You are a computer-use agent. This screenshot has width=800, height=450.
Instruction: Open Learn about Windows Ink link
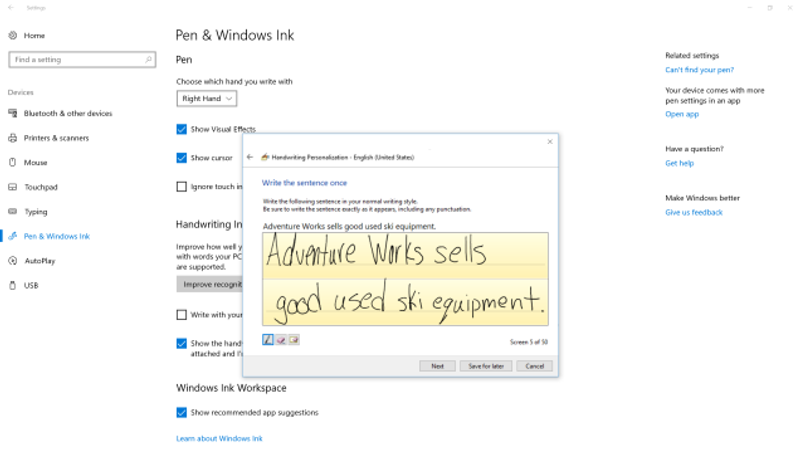[219, 438]
